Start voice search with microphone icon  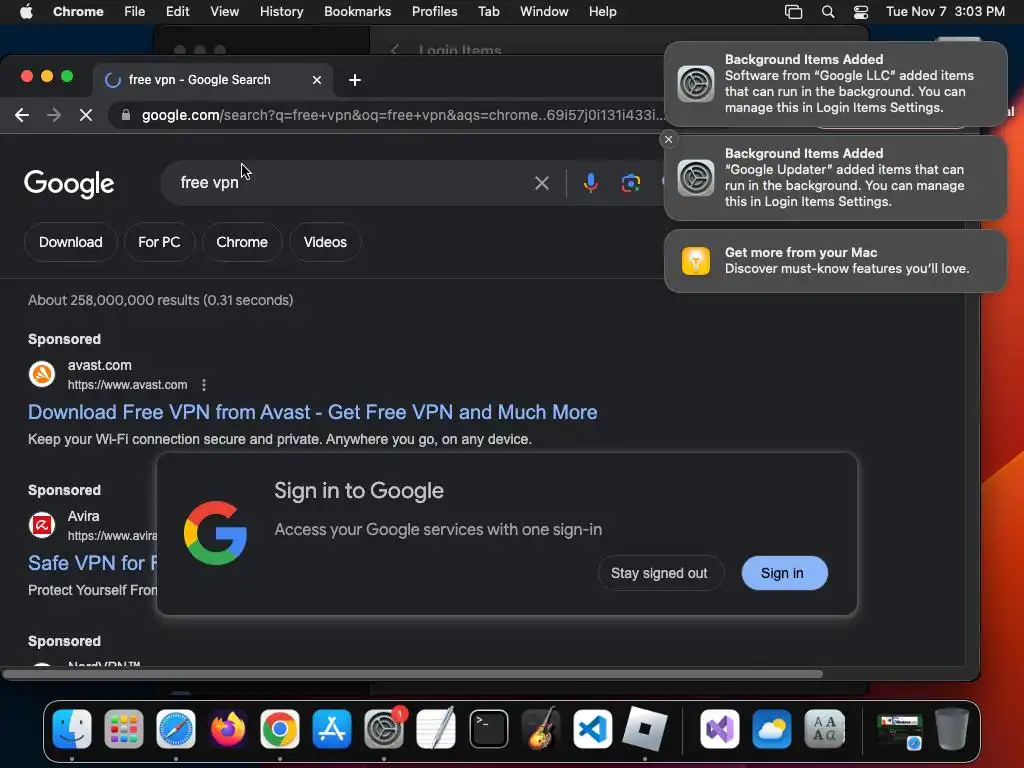point(590,183)
